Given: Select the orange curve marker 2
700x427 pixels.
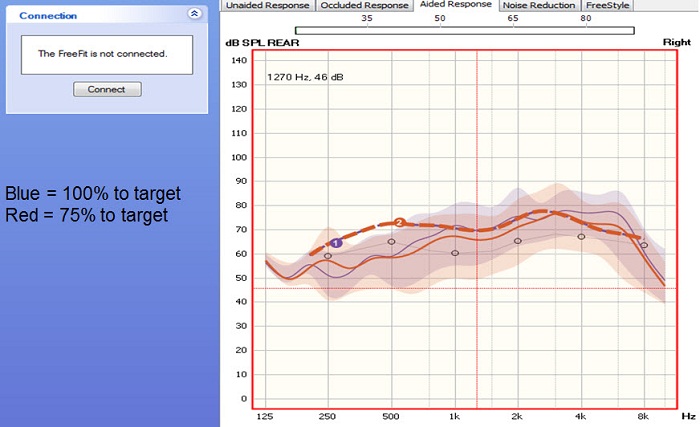Looking at the screenshot, I should [x=399, y=222].
